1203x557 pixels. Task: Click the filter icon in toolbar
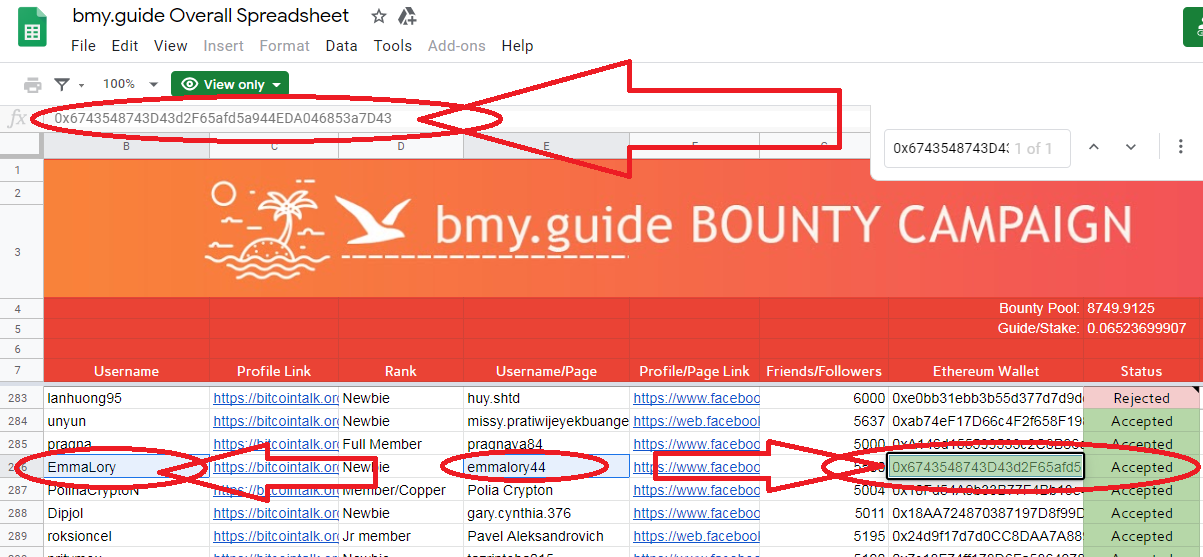tap(62, 85)
